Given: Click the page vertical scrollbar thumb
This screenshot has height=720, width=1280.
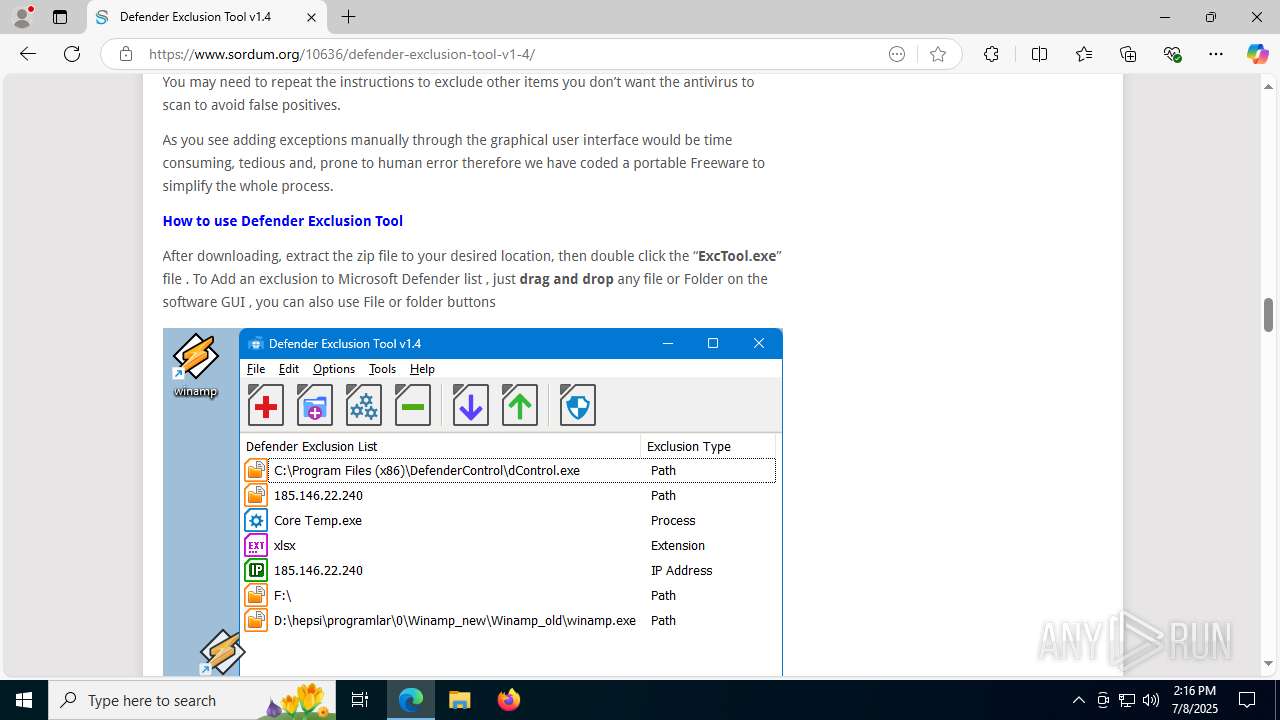Looking at the screenshot, I should click(1268, 315).
